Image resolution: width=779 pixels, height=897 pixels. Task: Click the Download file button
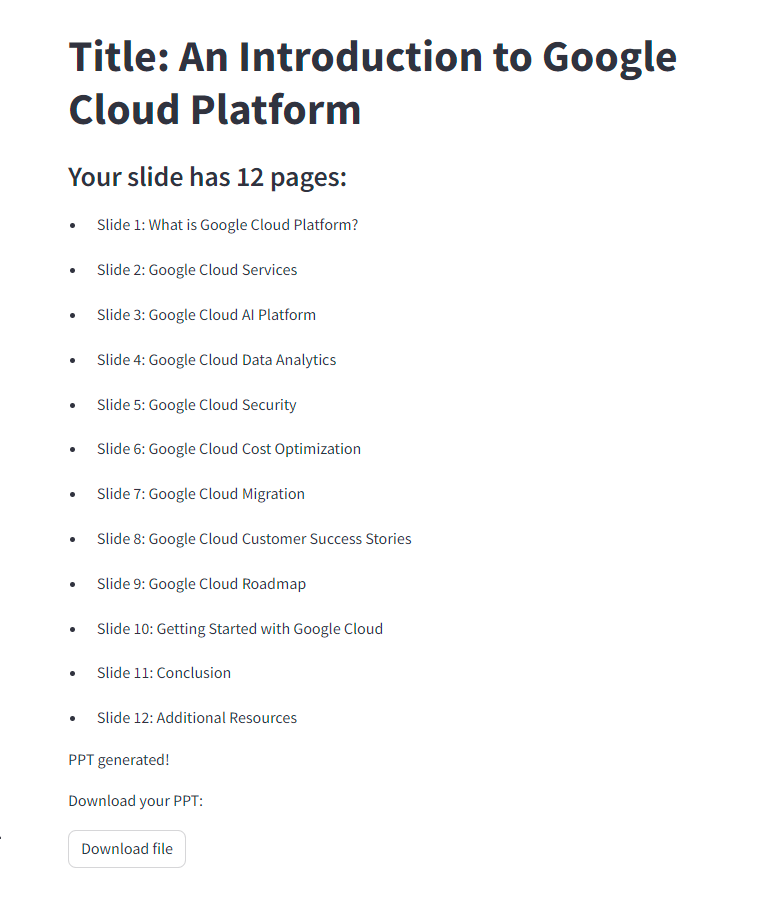(127, 849)
